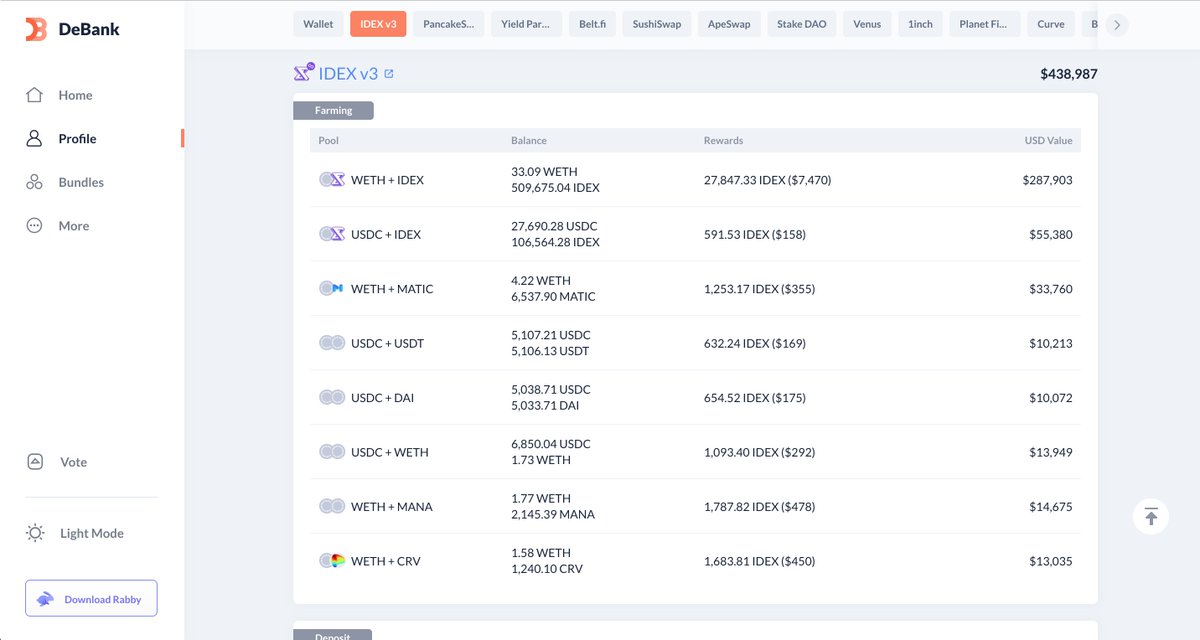Click the Rewards column header

click(x=723, y=141)
